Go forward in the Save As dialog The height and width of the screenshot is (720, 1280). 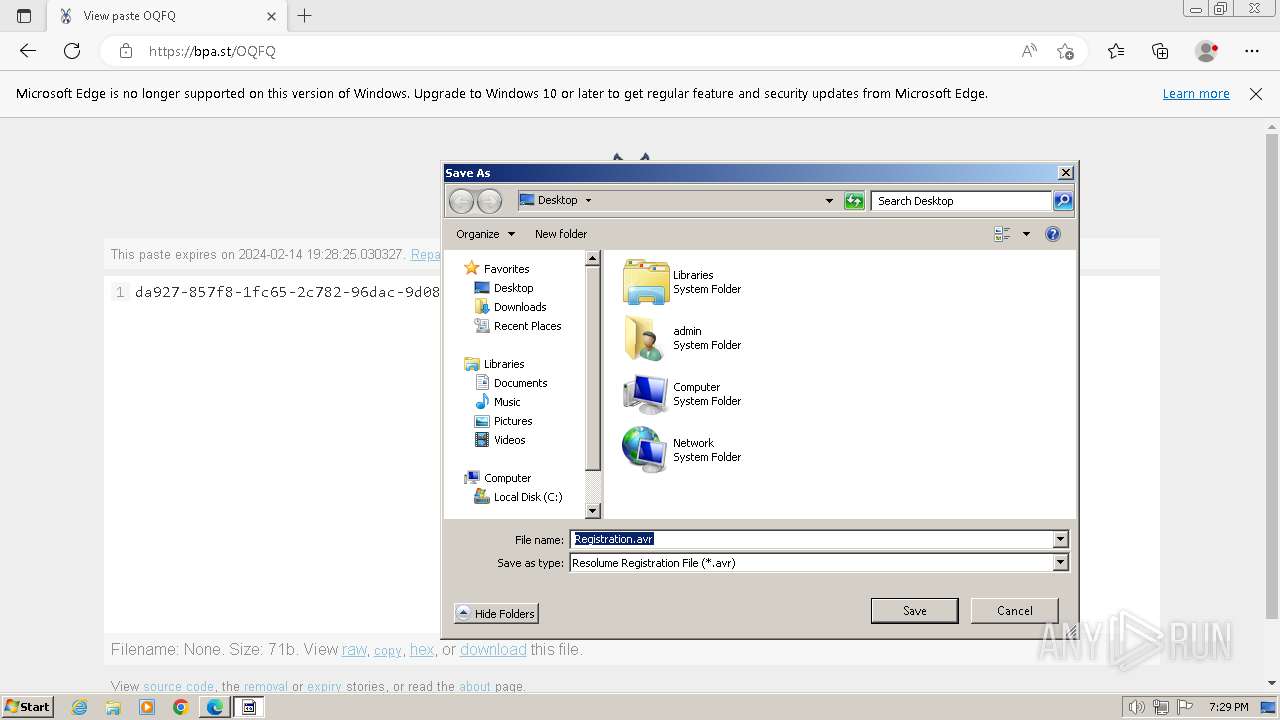[x=489, y=201]
